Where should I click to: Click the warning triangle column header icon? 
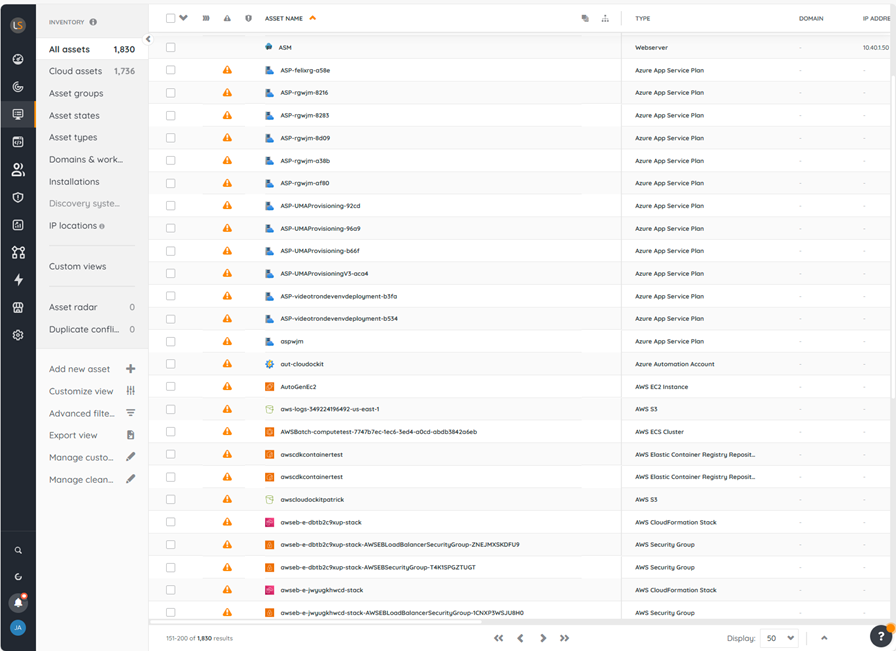click(227, 18)
